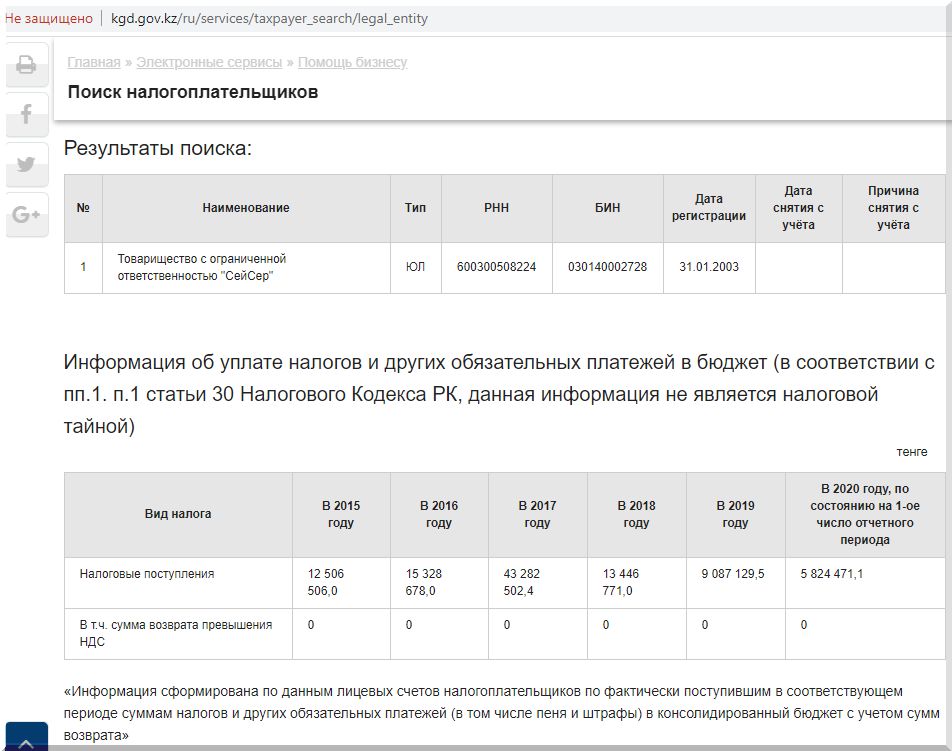Click the tax payment information heading
The width and height of the screenshot is (952, 751).
499,395
